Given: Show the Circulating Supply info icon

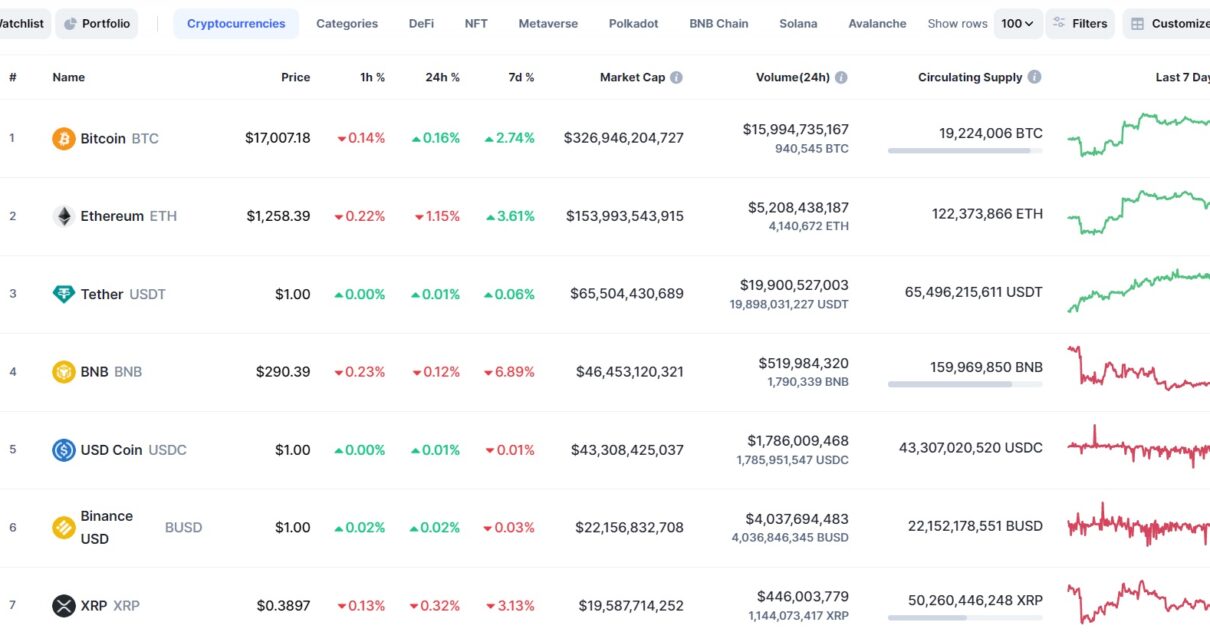Looking at the screenshot, I should [1034, 77].
